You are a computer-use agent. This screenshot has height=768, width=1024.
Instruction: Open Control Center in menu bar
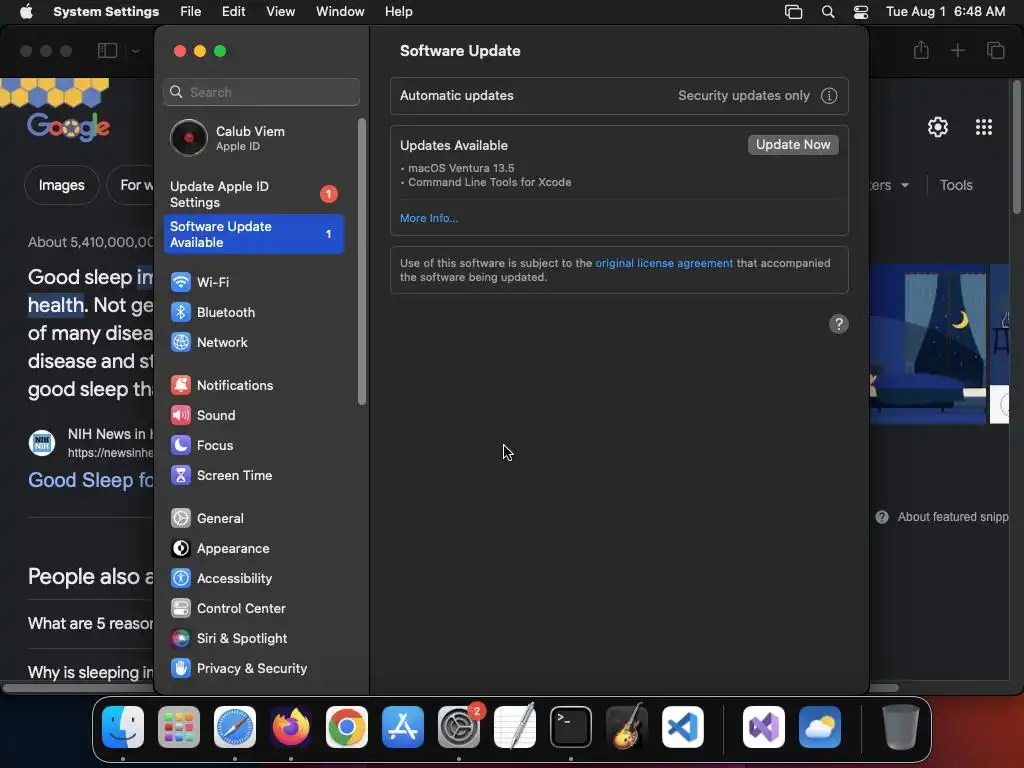[861, 12]
